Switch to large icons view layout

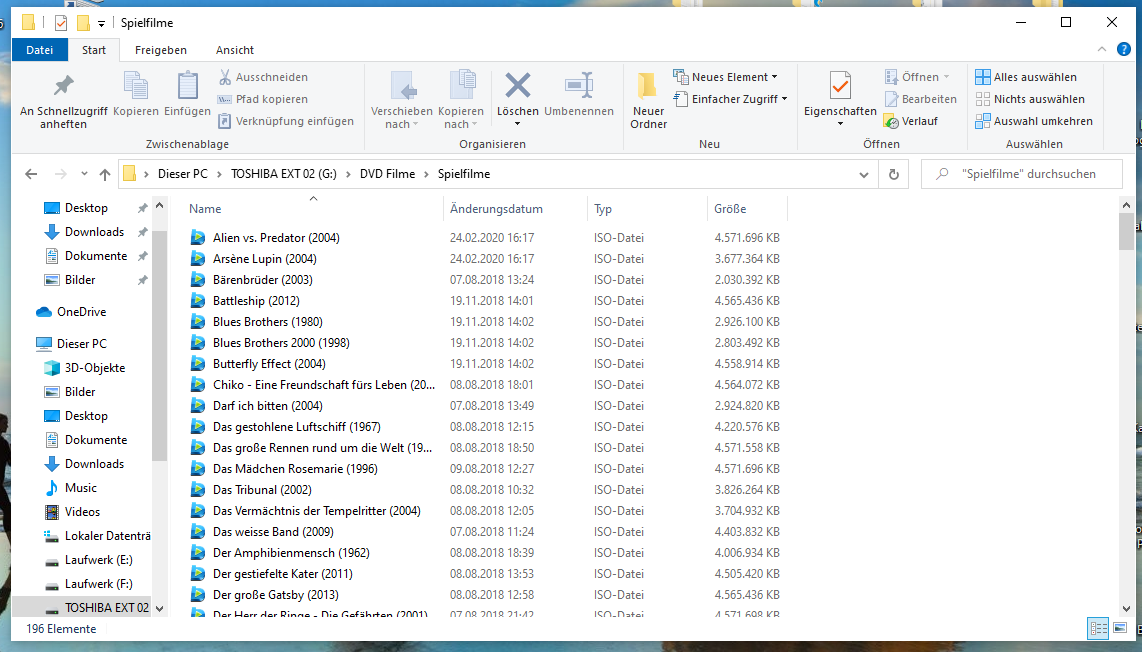click(x=1120, y=628)
